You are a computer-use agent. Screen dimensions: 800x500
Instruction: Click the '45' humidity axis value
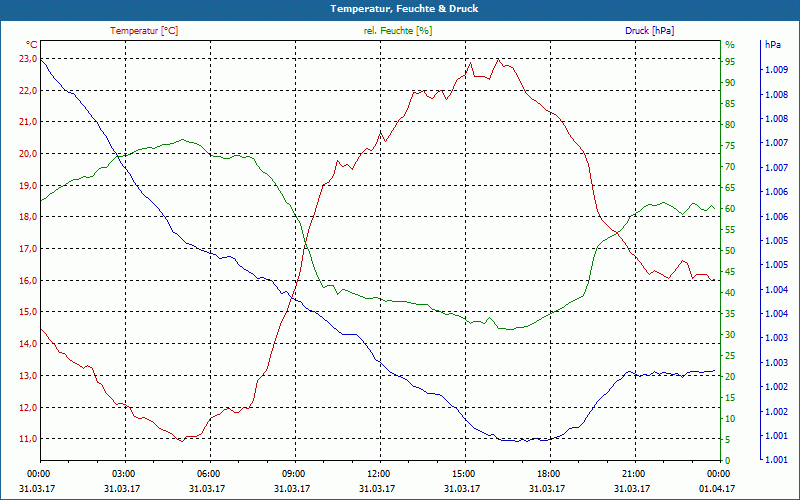pos(730,271)
